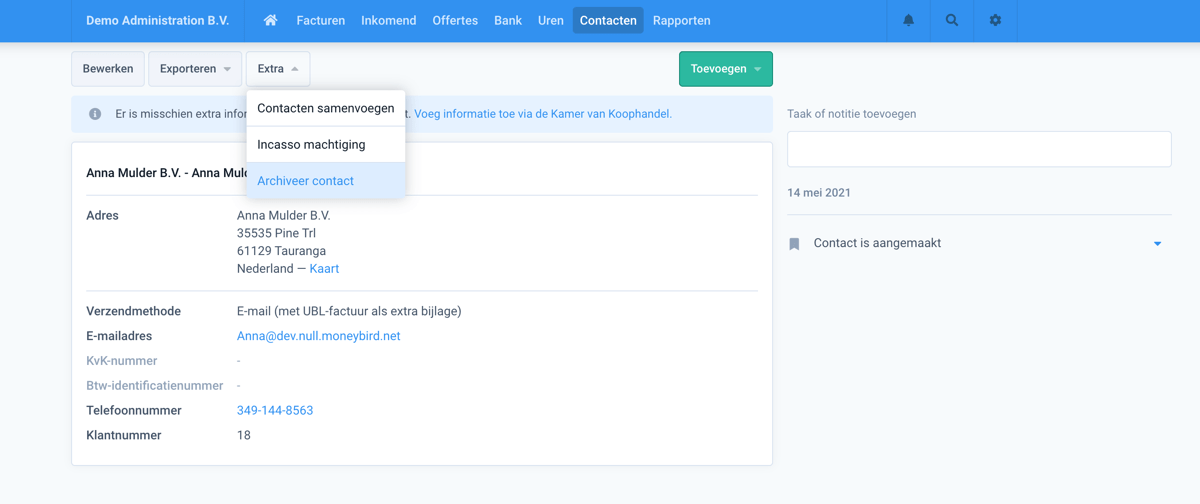The width and height of the screenshot is (1200, 504).
Task: Click the 35535 Pine Trl address line
Action: pyautogui.click(x=276, y=233)
